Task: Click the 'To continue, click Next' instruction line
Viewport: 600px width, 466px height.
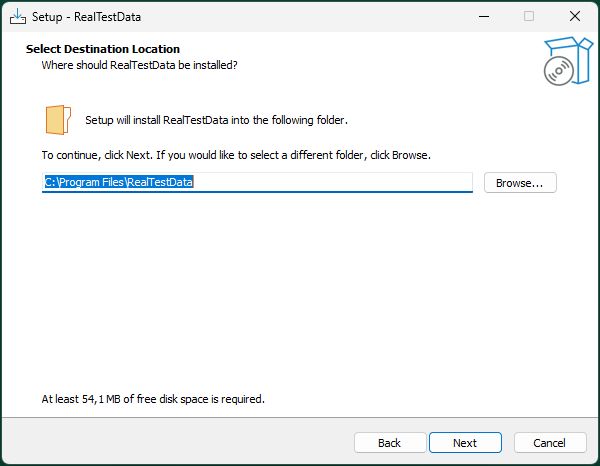Action: click(x=236, y=155)
